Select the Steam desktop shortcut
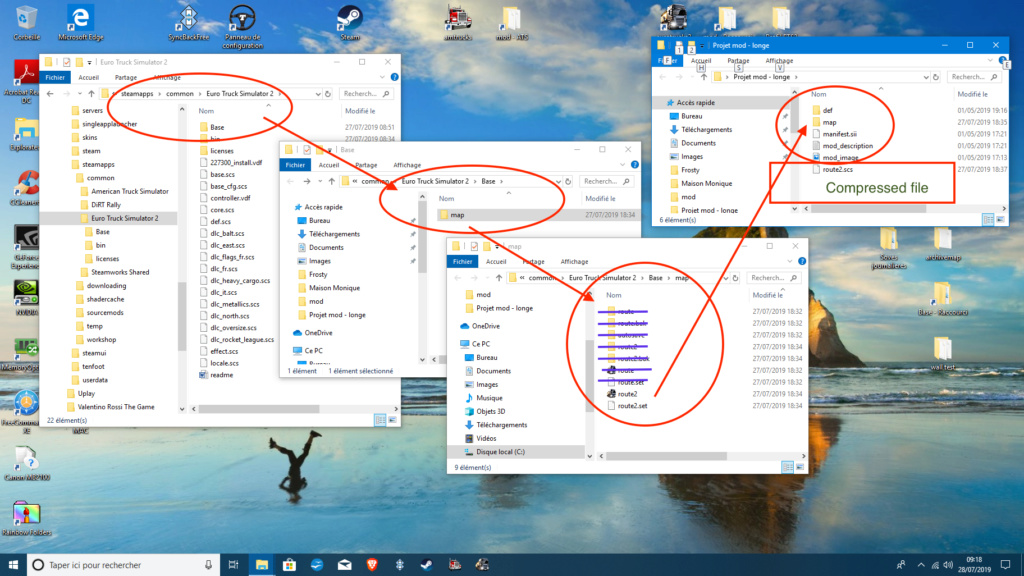 (x=350, y=22)
